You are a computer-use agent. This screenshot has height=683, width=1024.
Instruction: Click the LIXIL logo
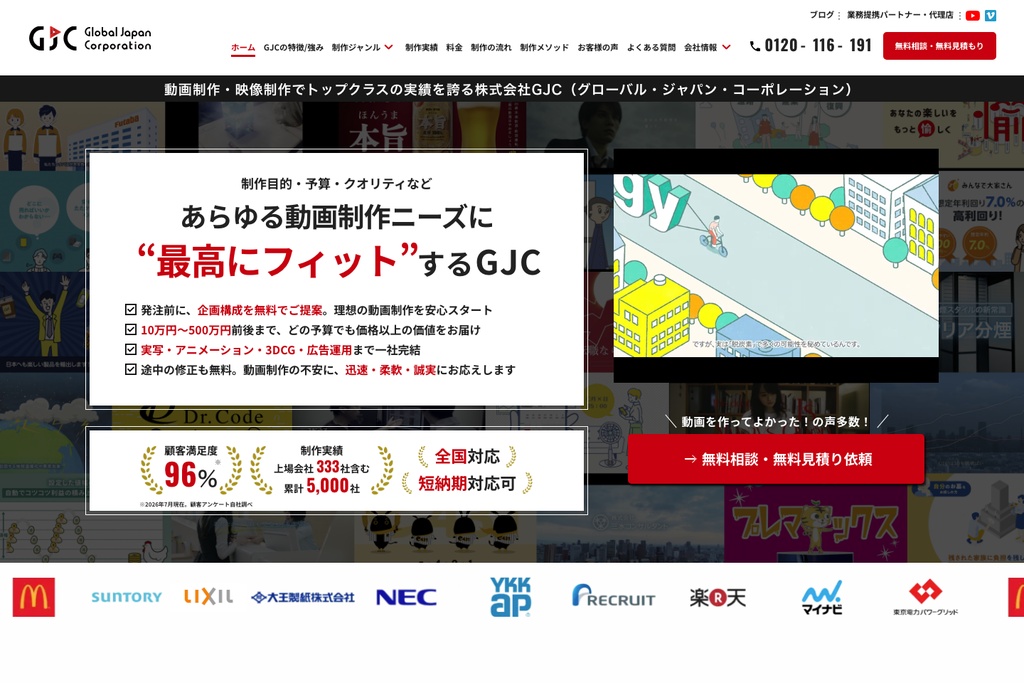(208, 596)
